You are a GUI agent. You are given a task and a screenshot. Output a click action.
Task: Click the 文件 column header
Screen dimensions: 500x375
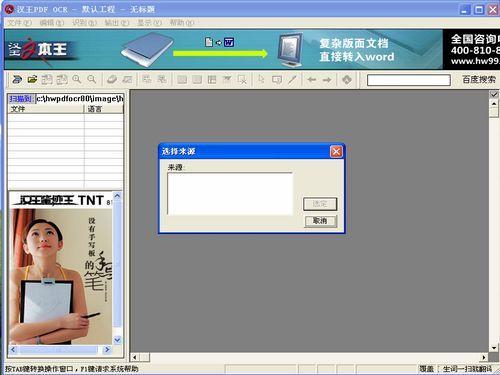(46, 109)
